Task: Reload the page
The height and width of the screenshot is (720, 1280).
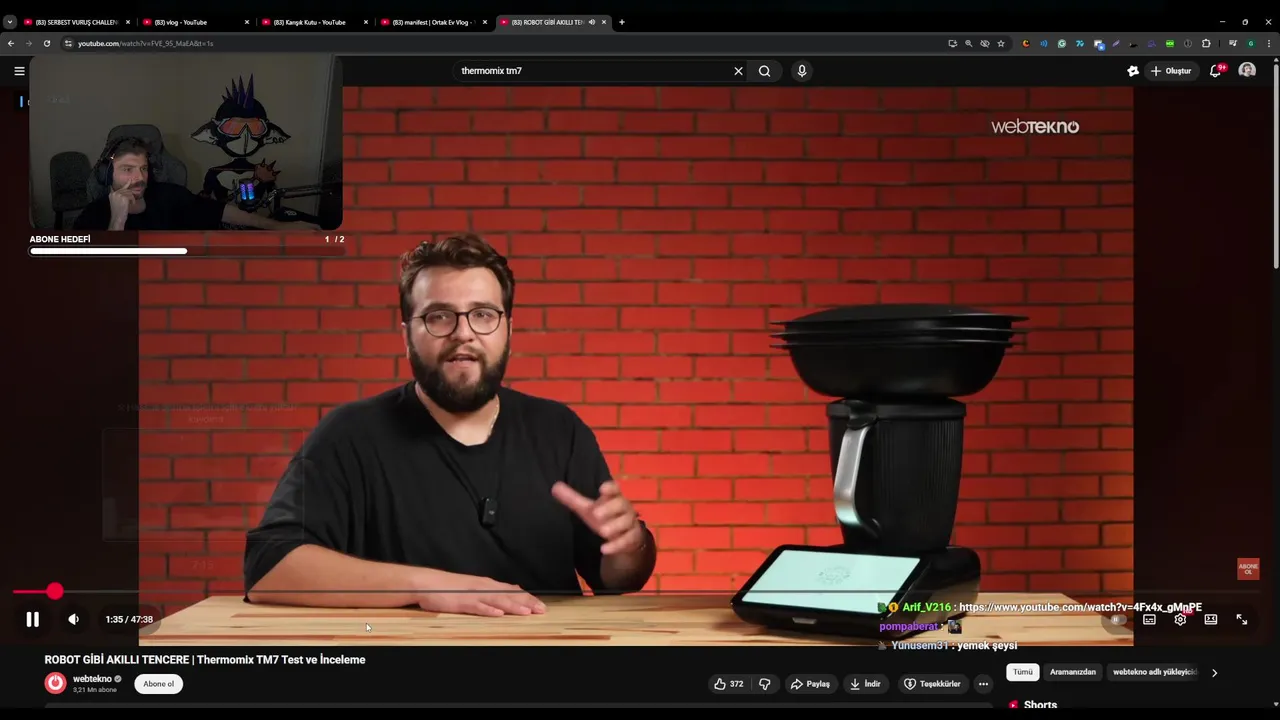Action: coord(46,43)
